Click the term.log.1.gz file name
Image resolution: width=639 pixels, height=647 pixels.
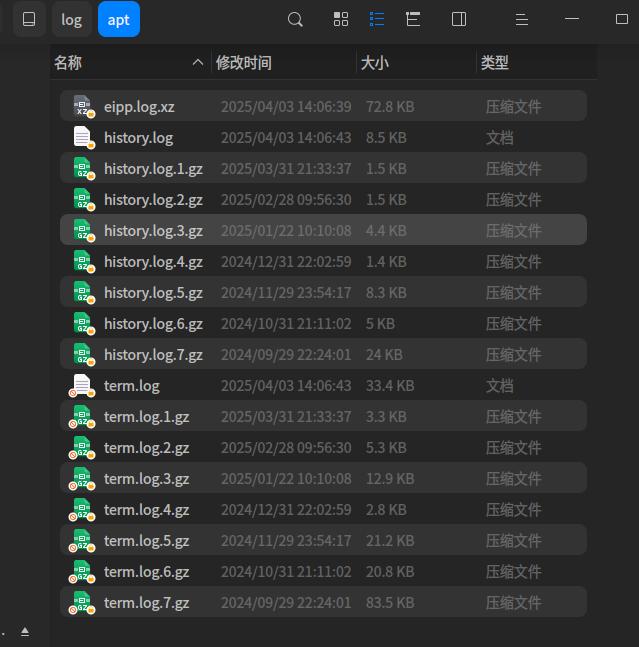pos(146,417)
